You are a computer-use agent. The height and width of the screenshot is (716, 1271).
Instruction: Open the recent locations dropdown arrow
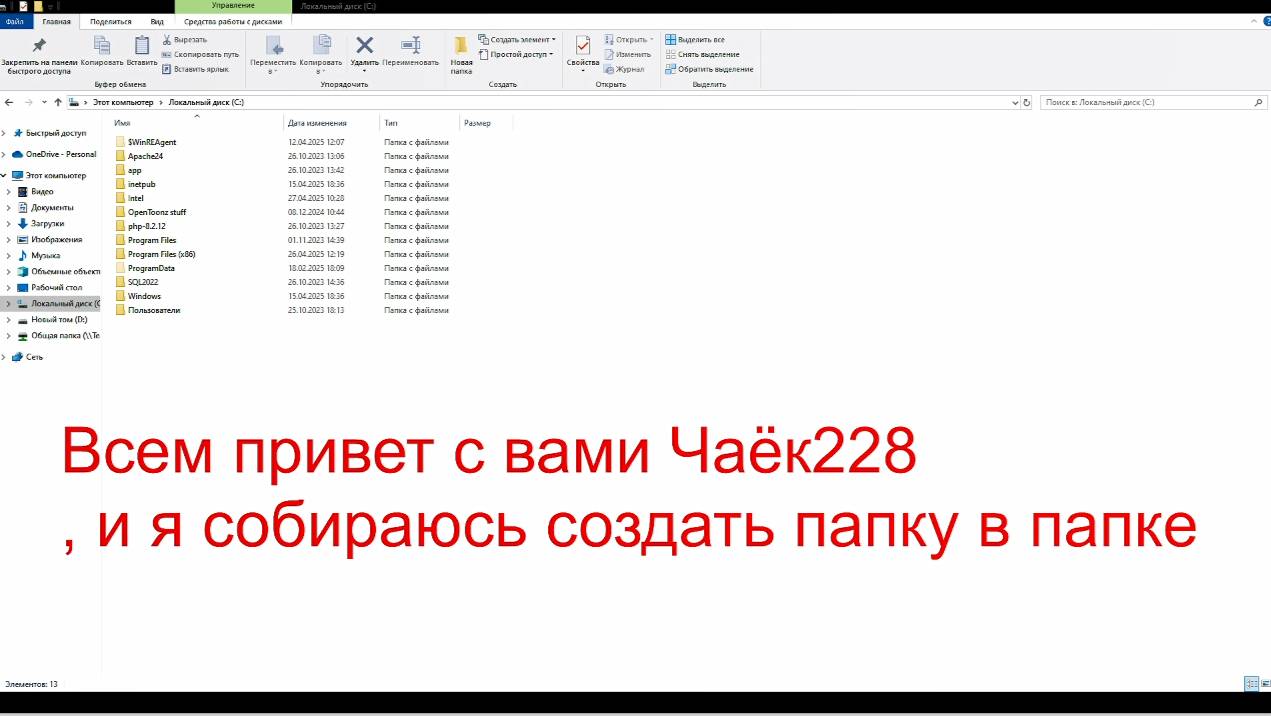tap(44, 102)
